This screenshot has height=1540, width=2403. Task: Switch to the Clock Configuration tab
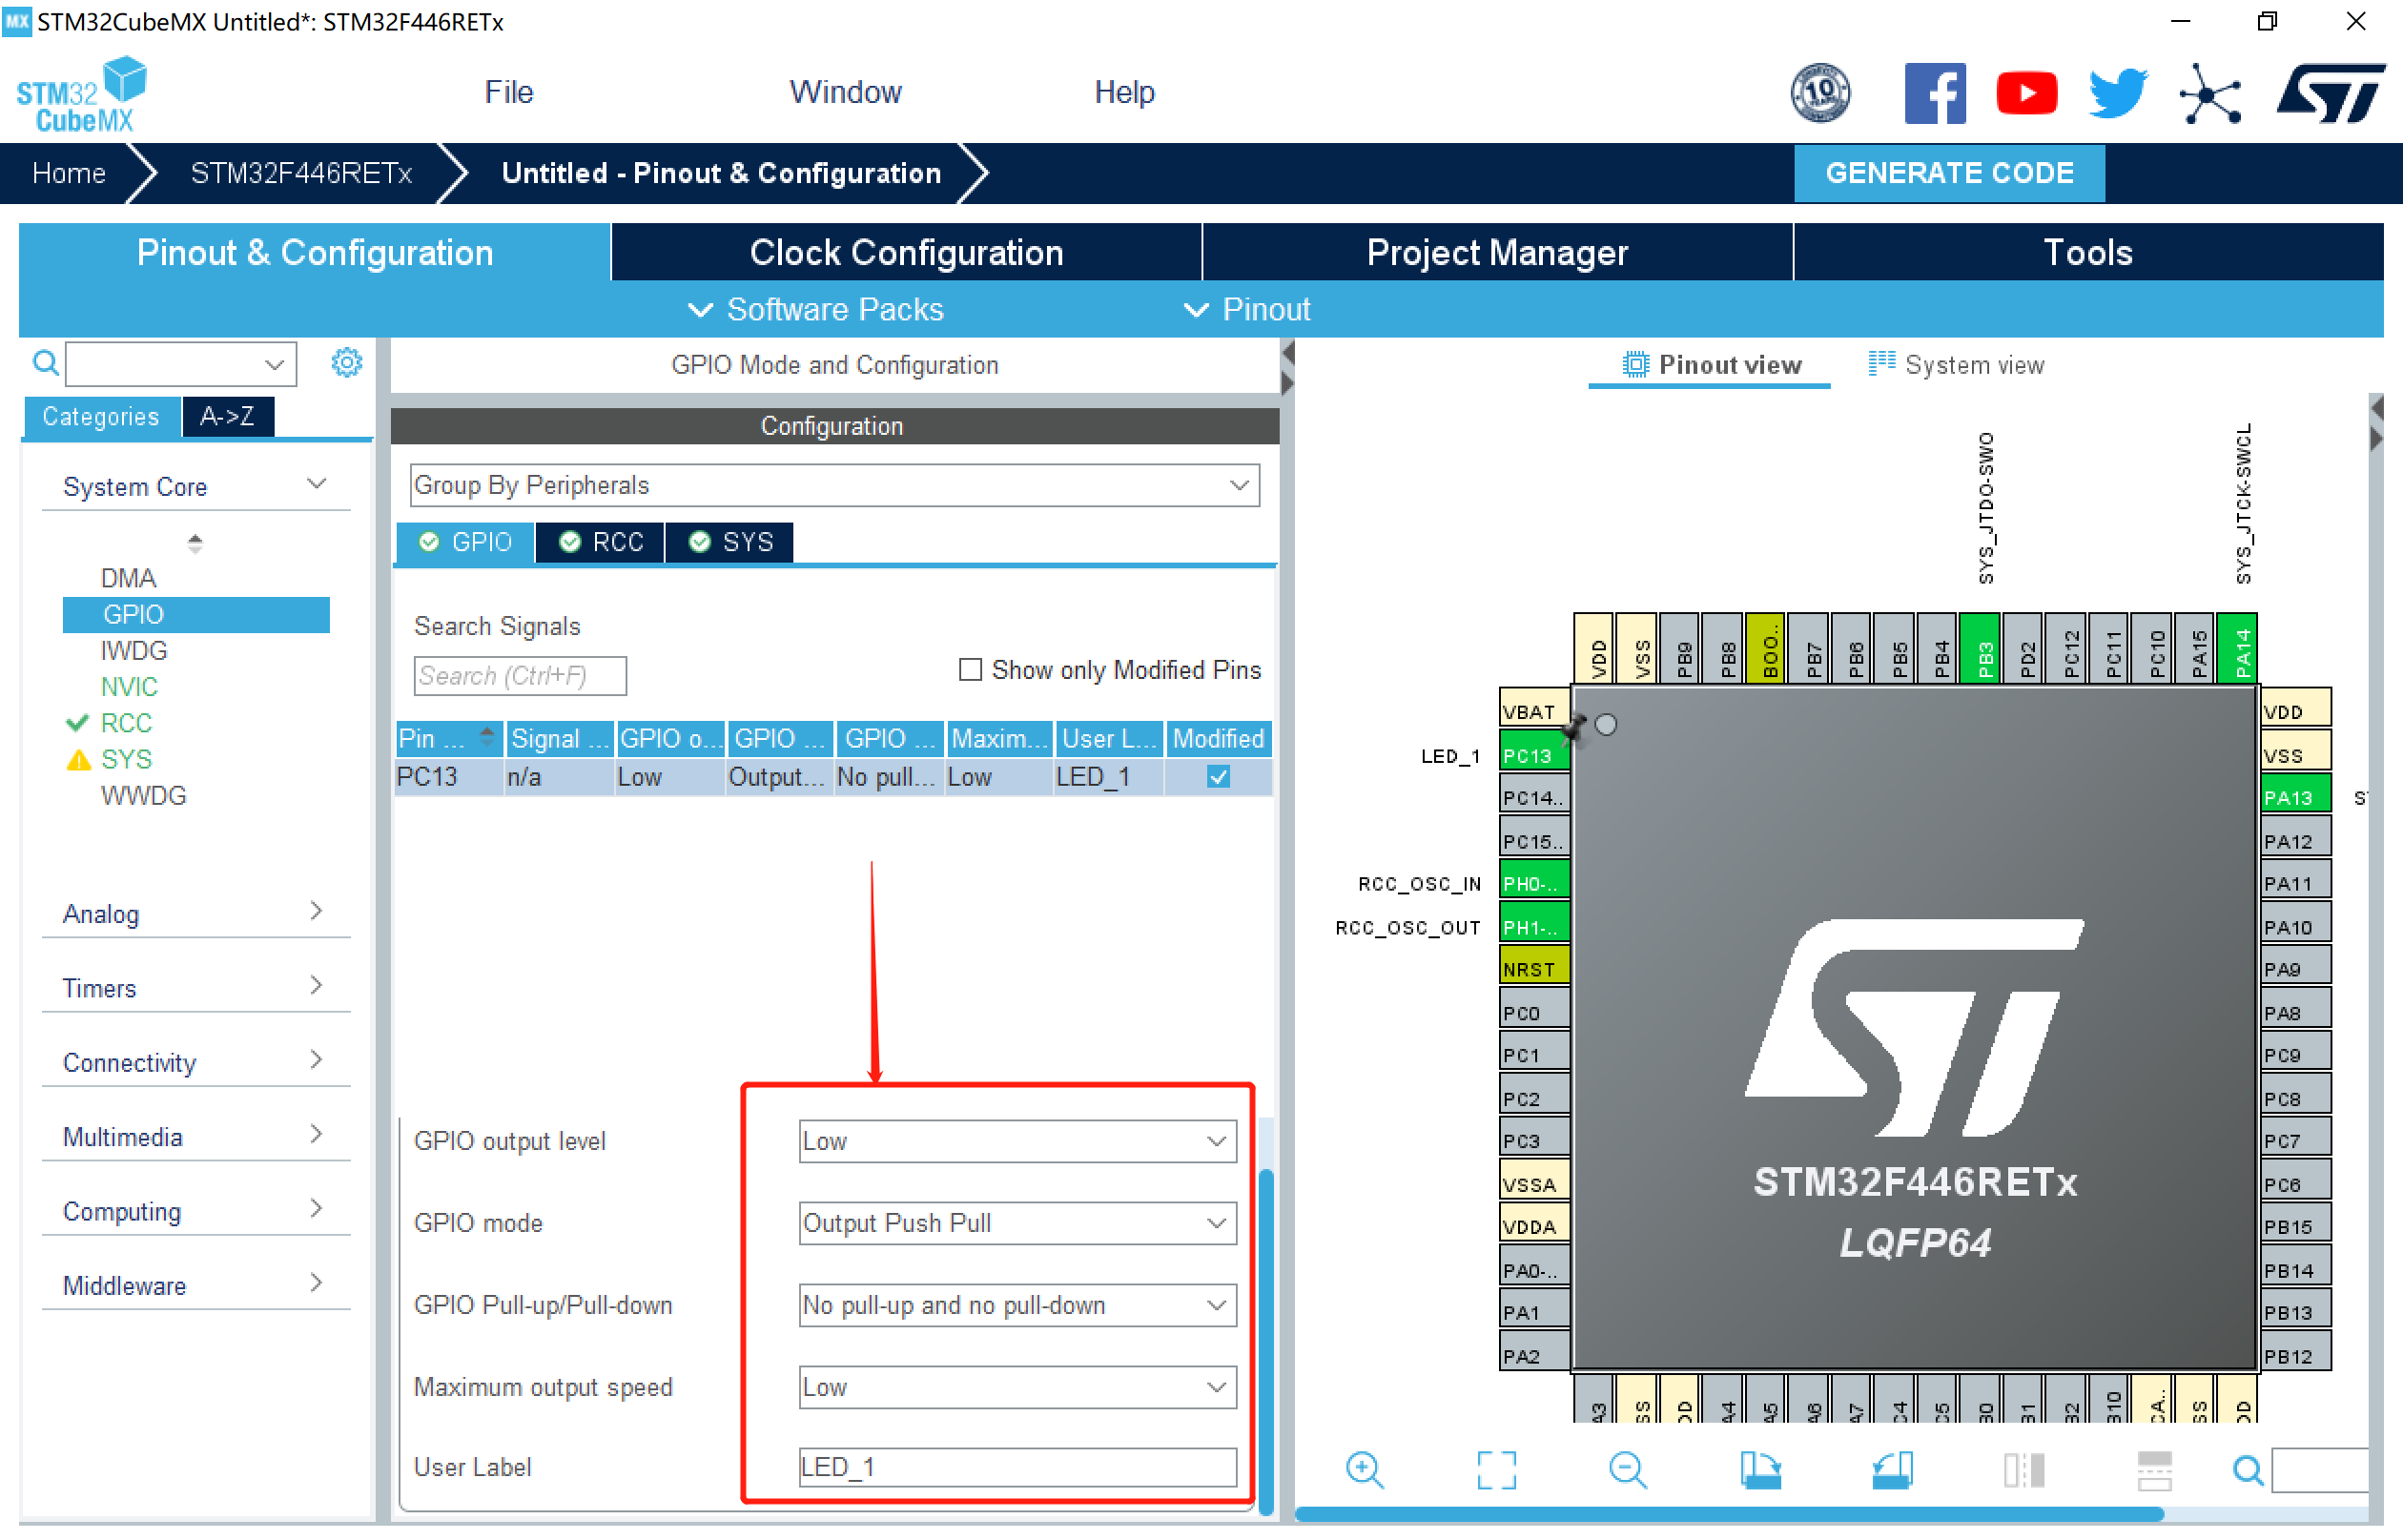pos(905,252)
